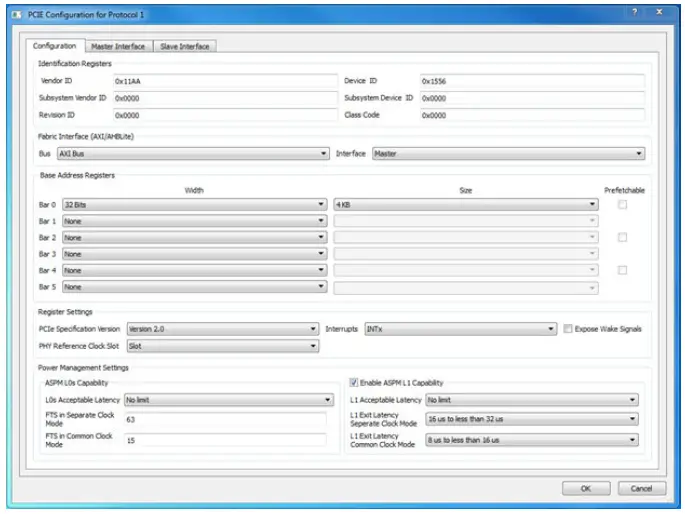This screenshot has height=514, width=685.
Task: Open the L0s Acceptable Latency dropdown
Action: (228, 400)
